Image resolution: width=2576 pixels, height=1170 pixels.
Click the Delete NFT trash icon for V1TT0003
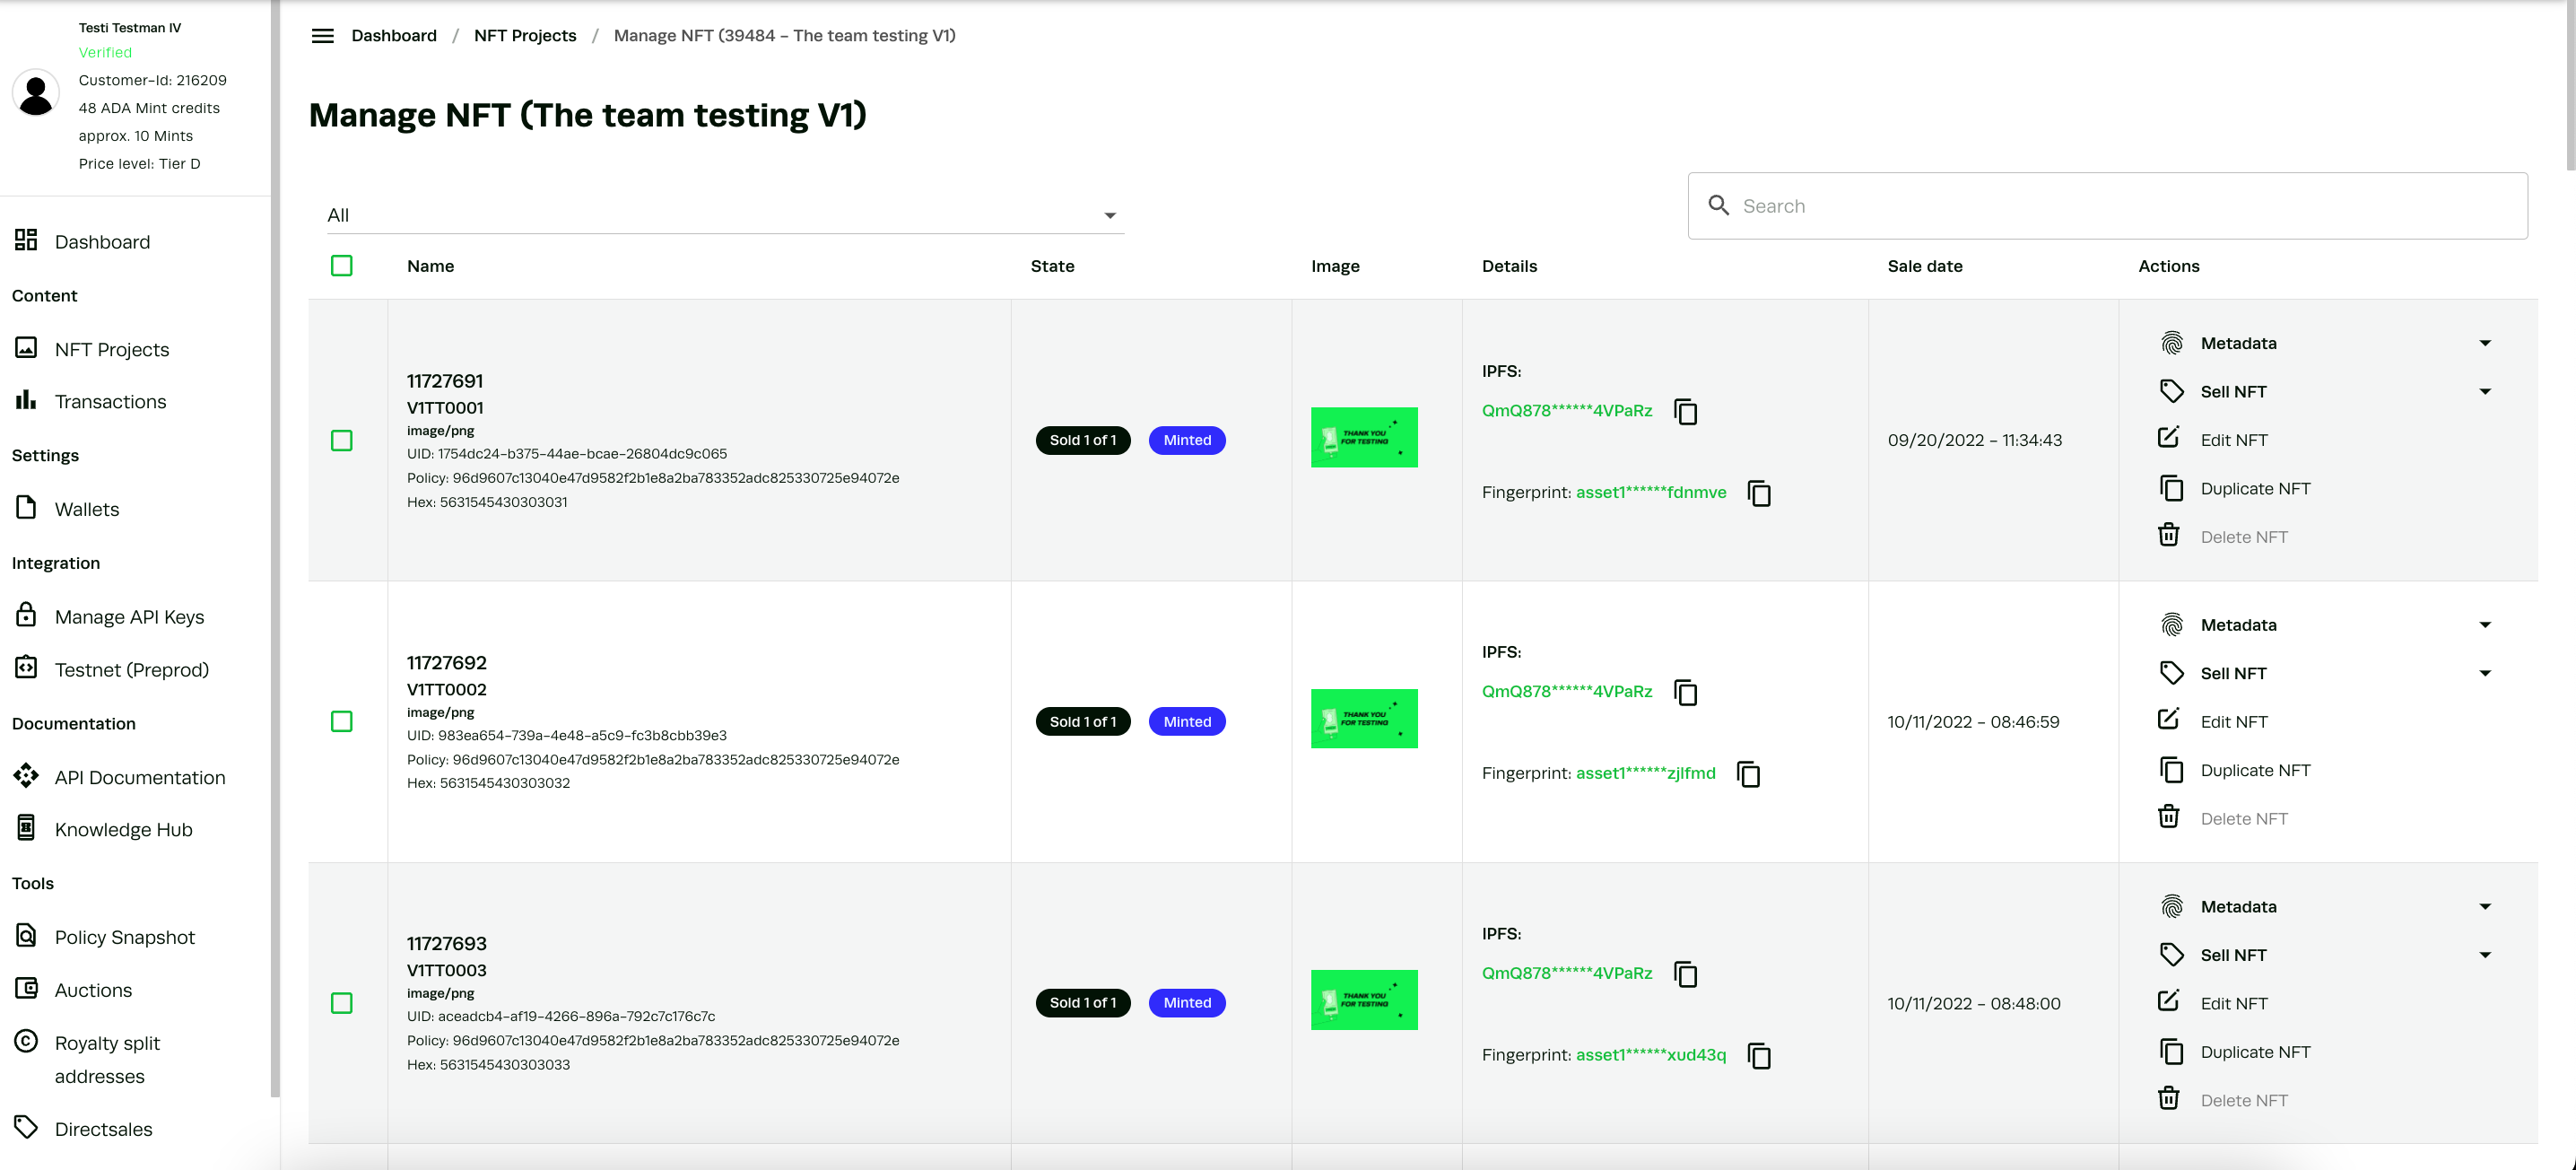click(x=2168, y=1099)
